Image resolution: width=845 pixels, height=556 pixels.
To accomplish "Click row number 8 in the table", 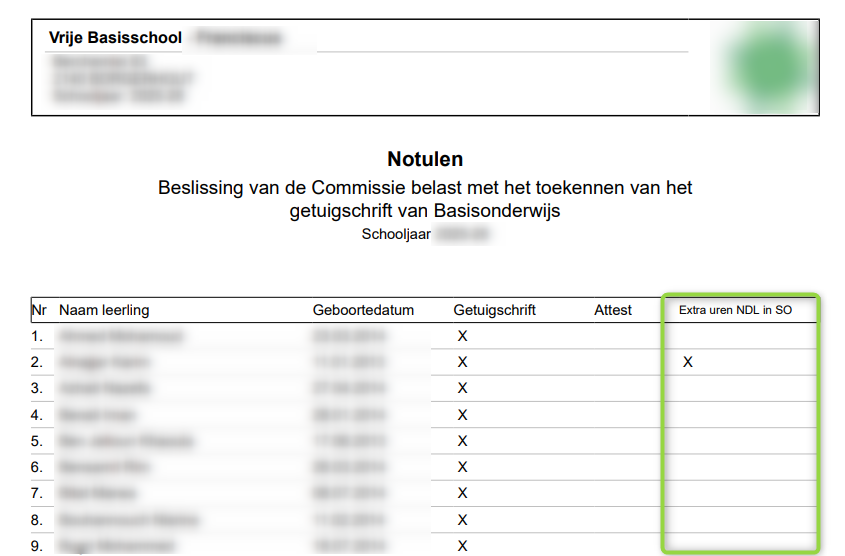I will tap(38, 520).
